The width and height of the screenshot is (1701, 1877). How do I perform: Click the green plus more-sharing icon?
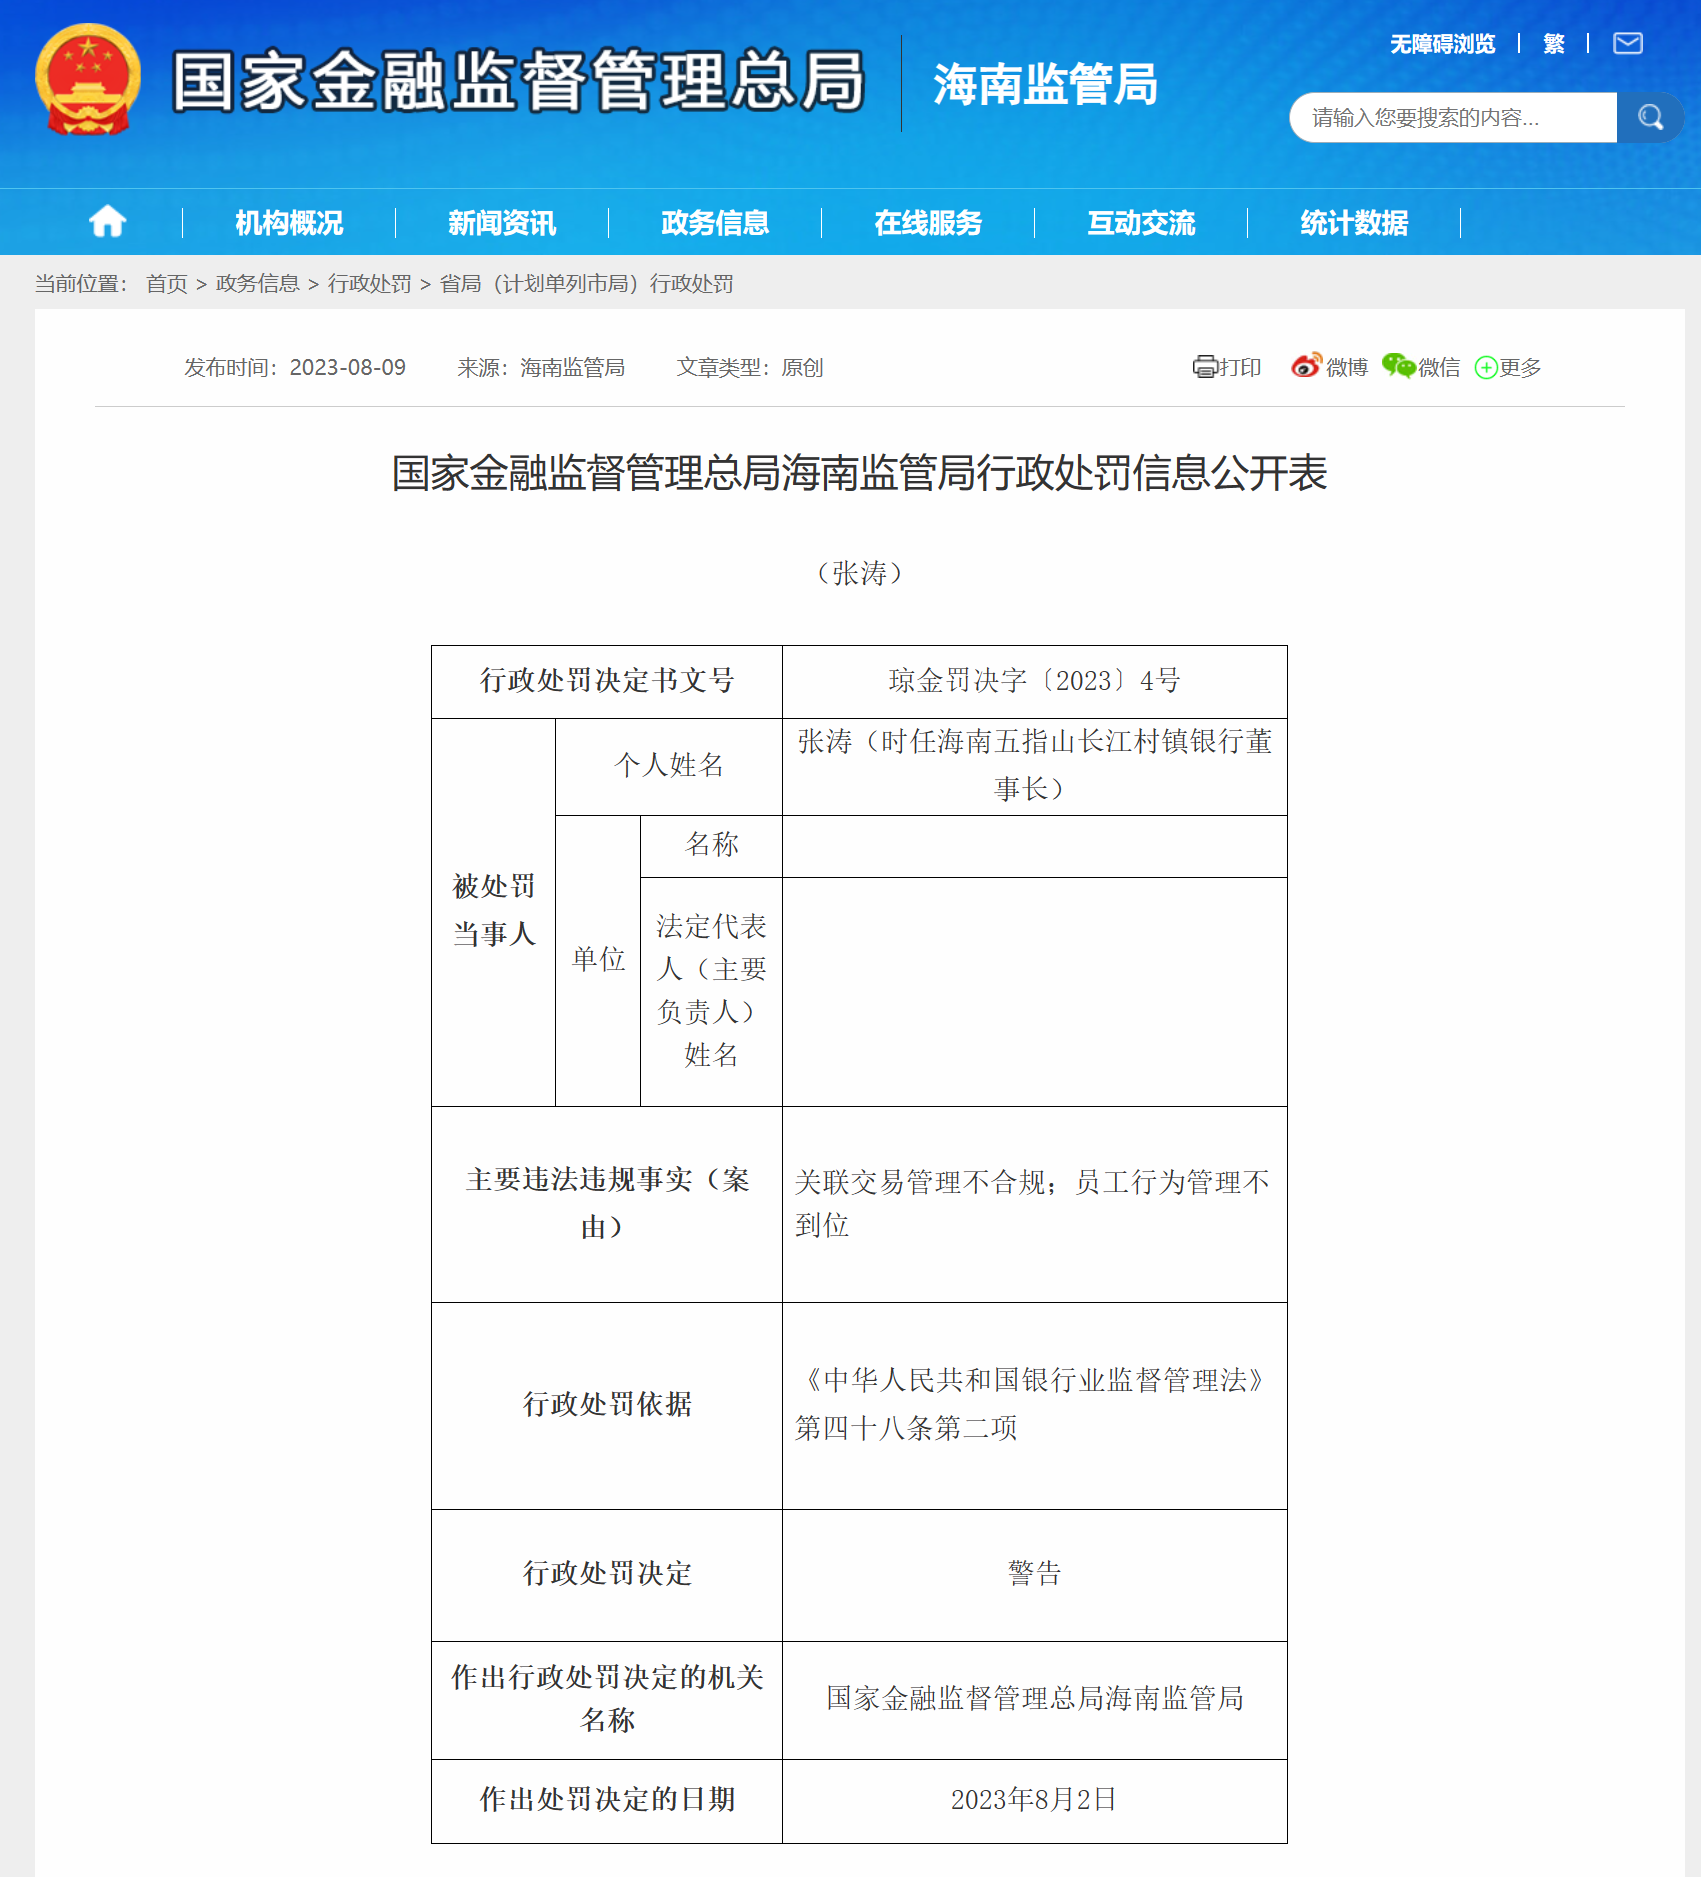[x=1486, y=368]
